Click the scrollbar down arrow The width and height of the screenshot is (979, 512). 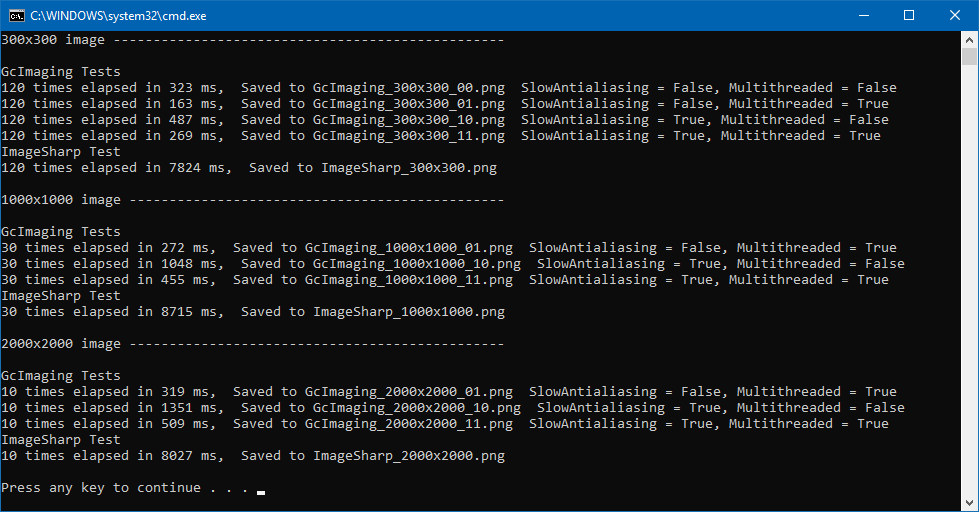pyautogui.click(x=969, y=503)
